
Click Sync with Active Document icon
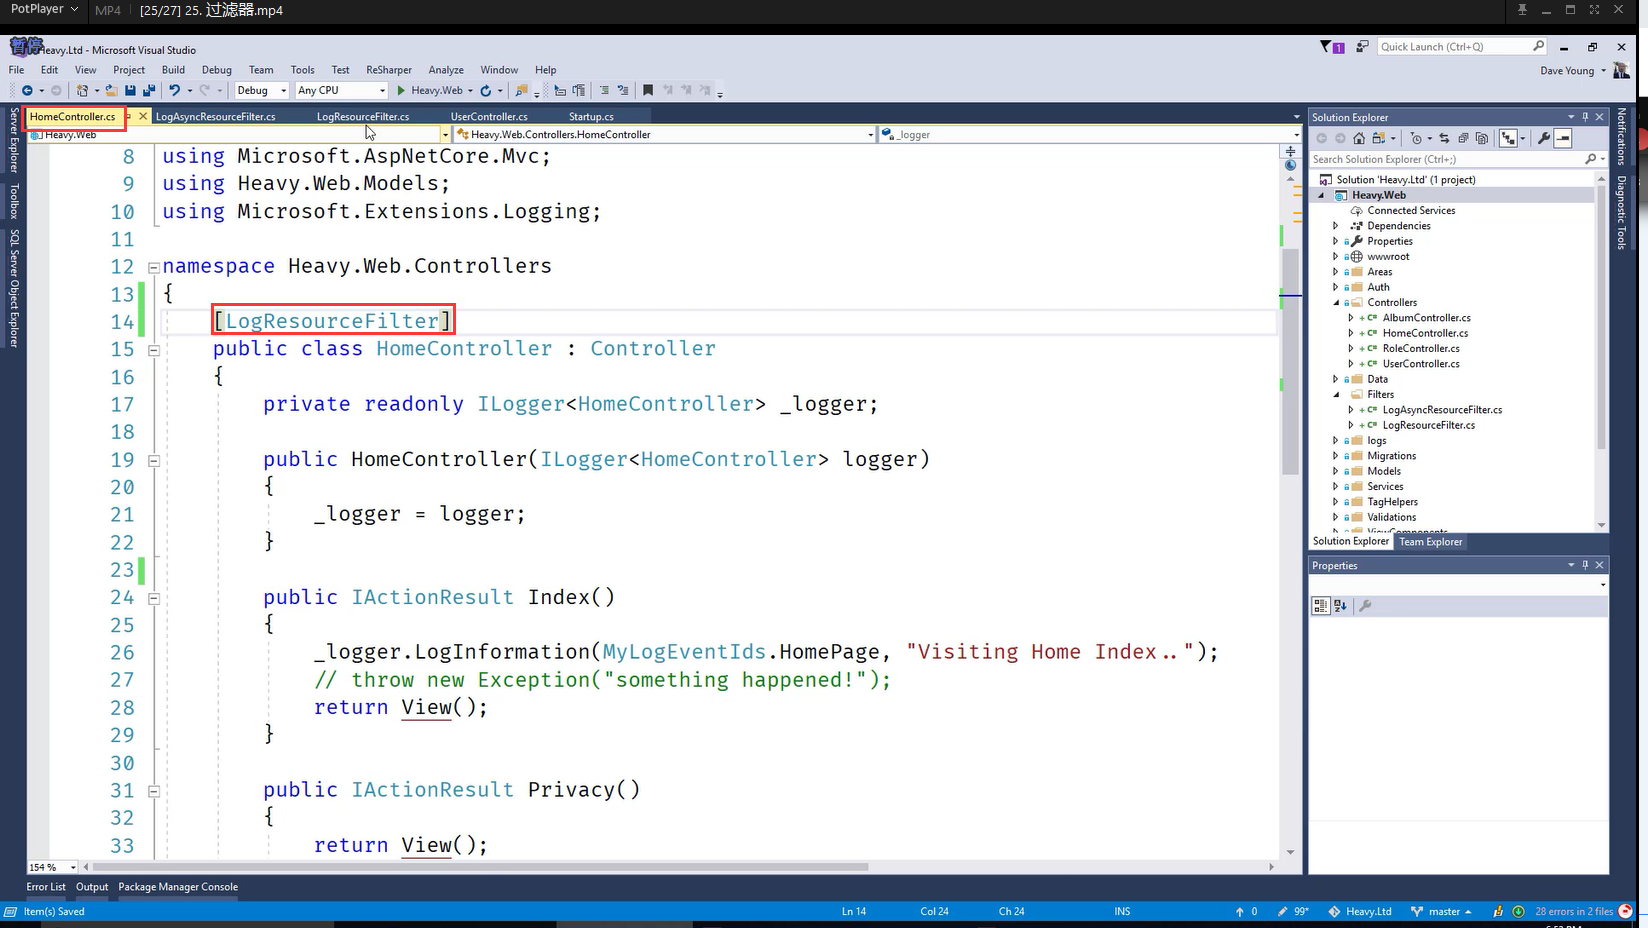click(x=1444, y=138)
